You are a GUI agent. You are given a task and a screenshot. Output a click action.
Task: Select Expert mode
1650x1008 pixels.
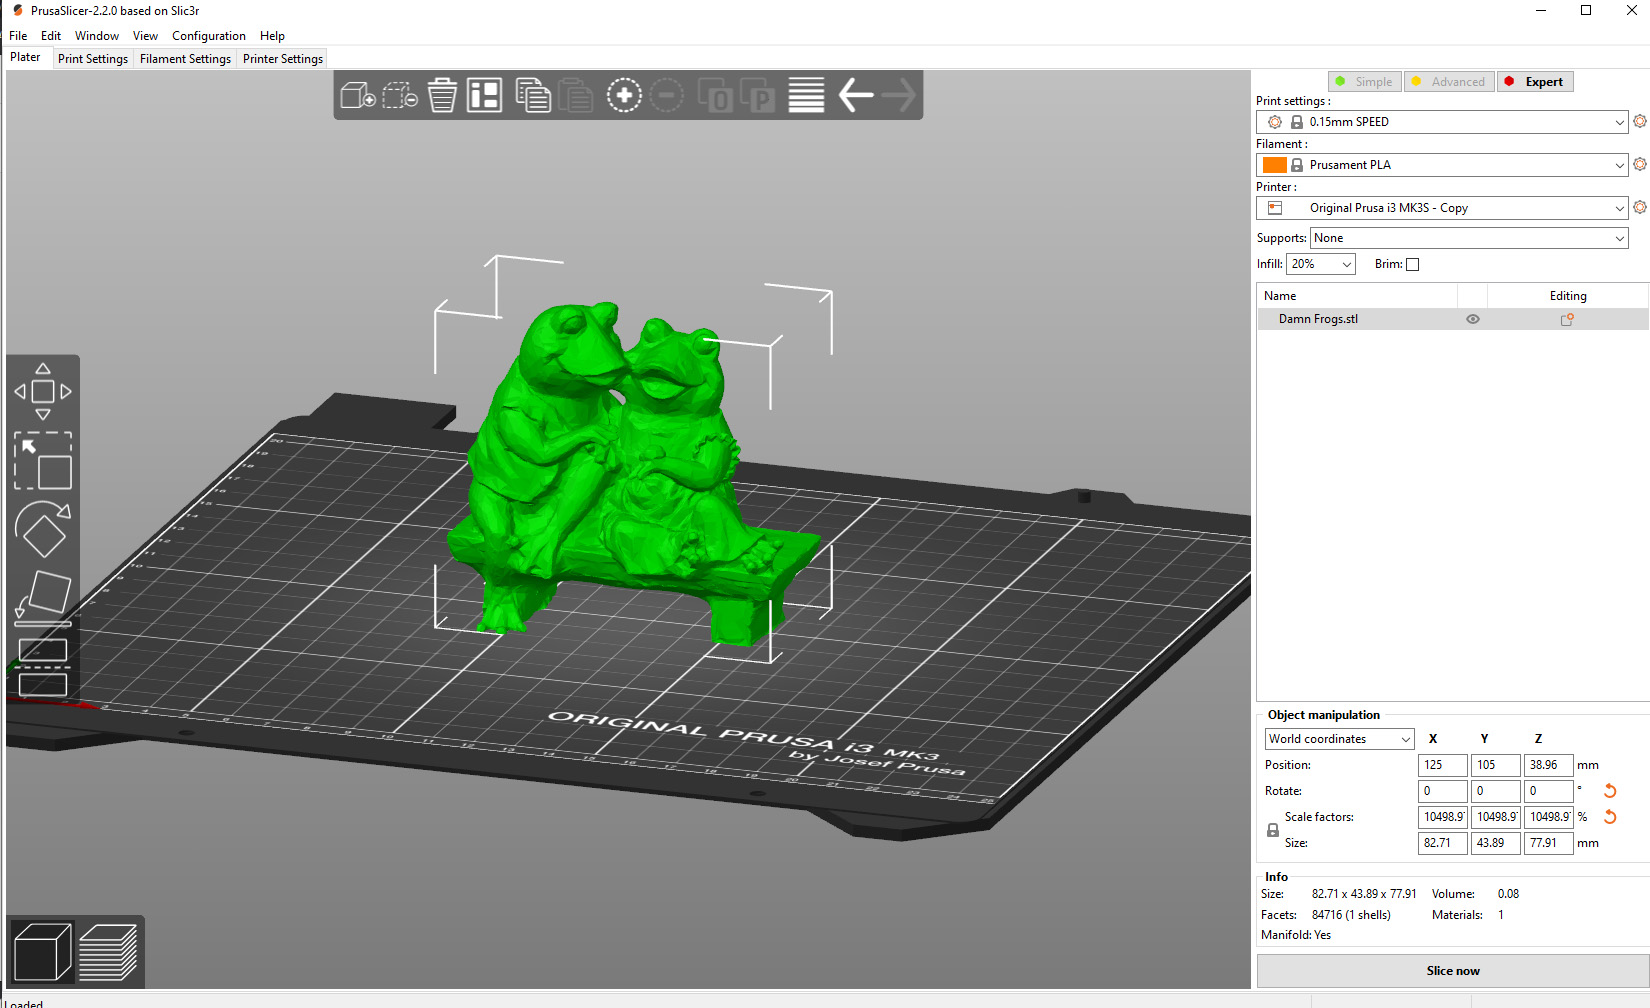tap(1535, 82)
